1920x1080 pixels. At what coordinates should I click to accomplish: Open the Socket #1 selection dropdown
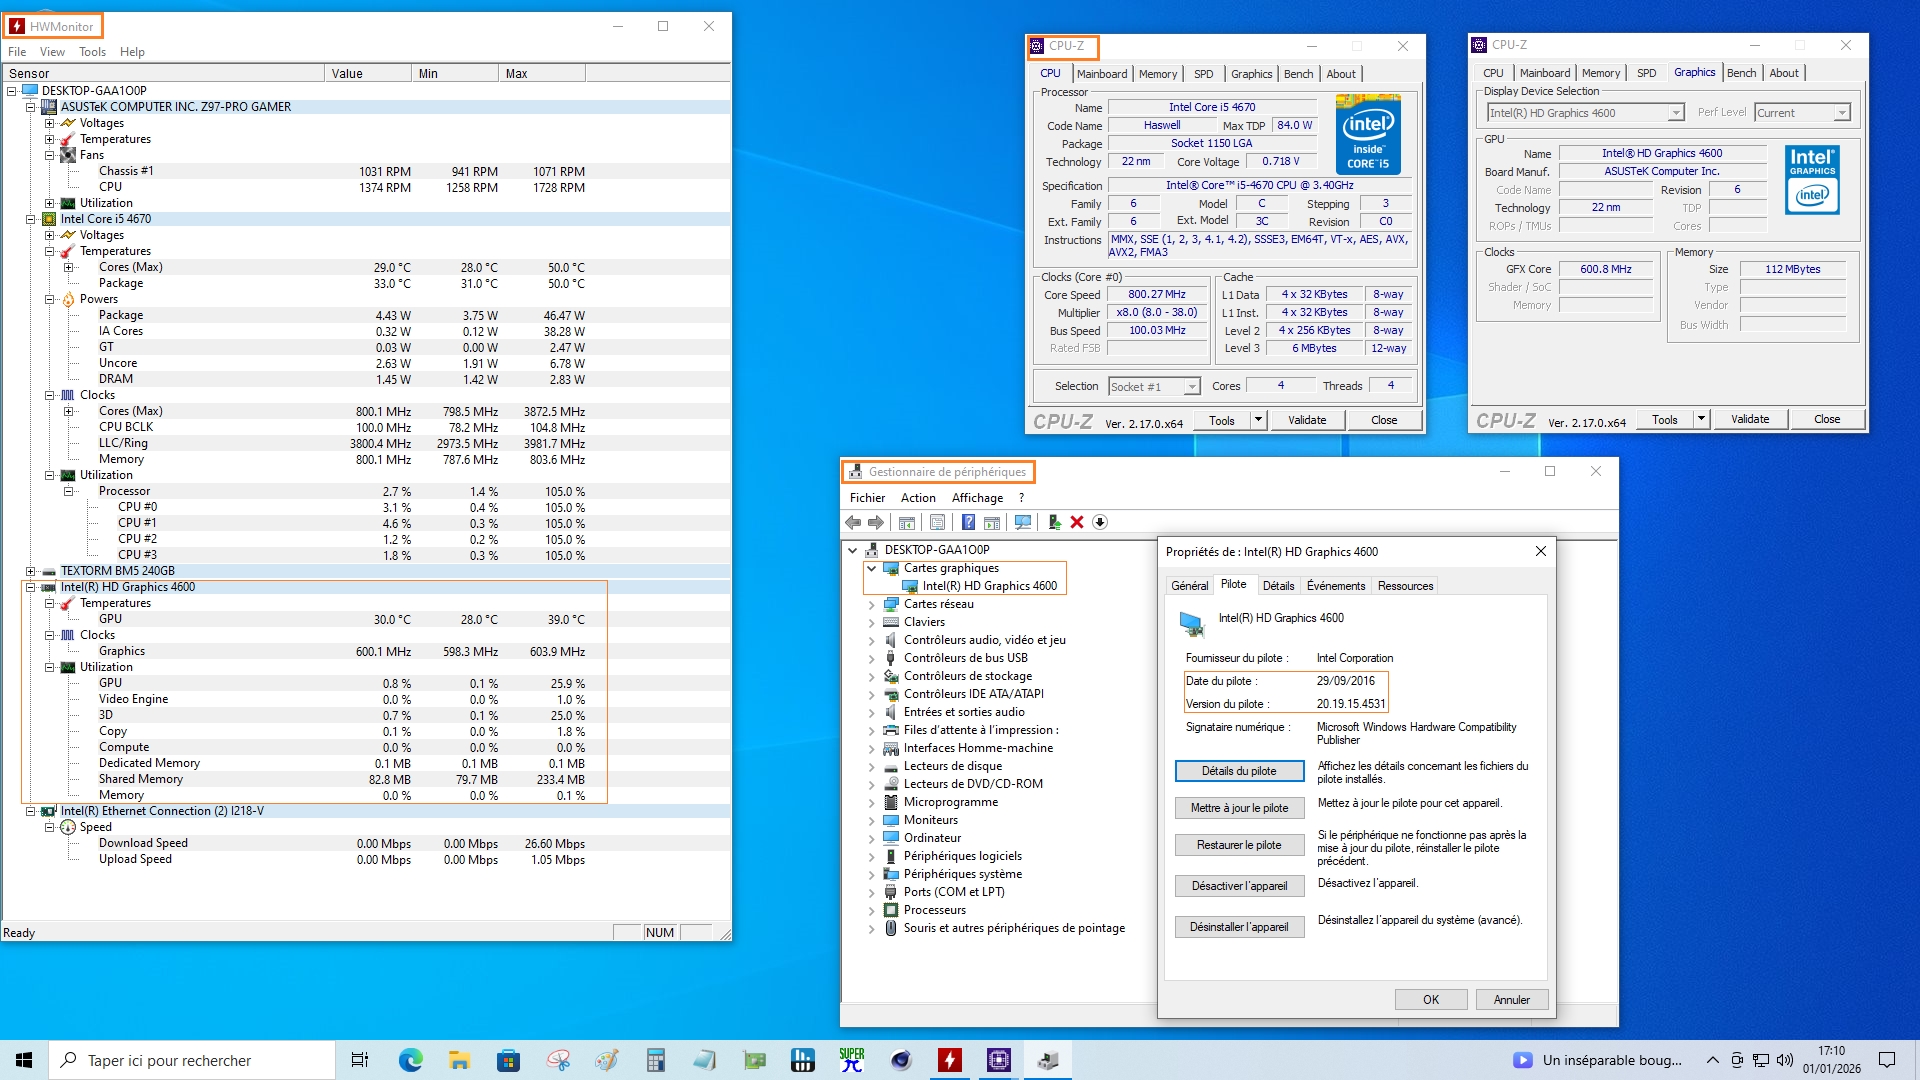[x=1192, y=387]
